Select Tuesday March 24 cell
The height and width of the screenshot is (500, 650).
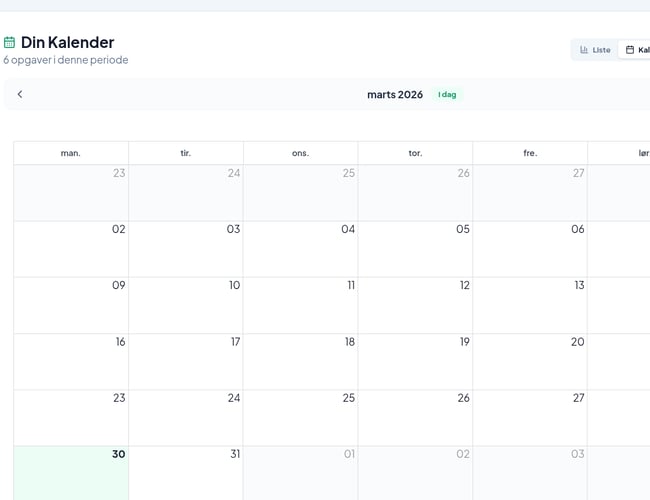pos(186,417)
